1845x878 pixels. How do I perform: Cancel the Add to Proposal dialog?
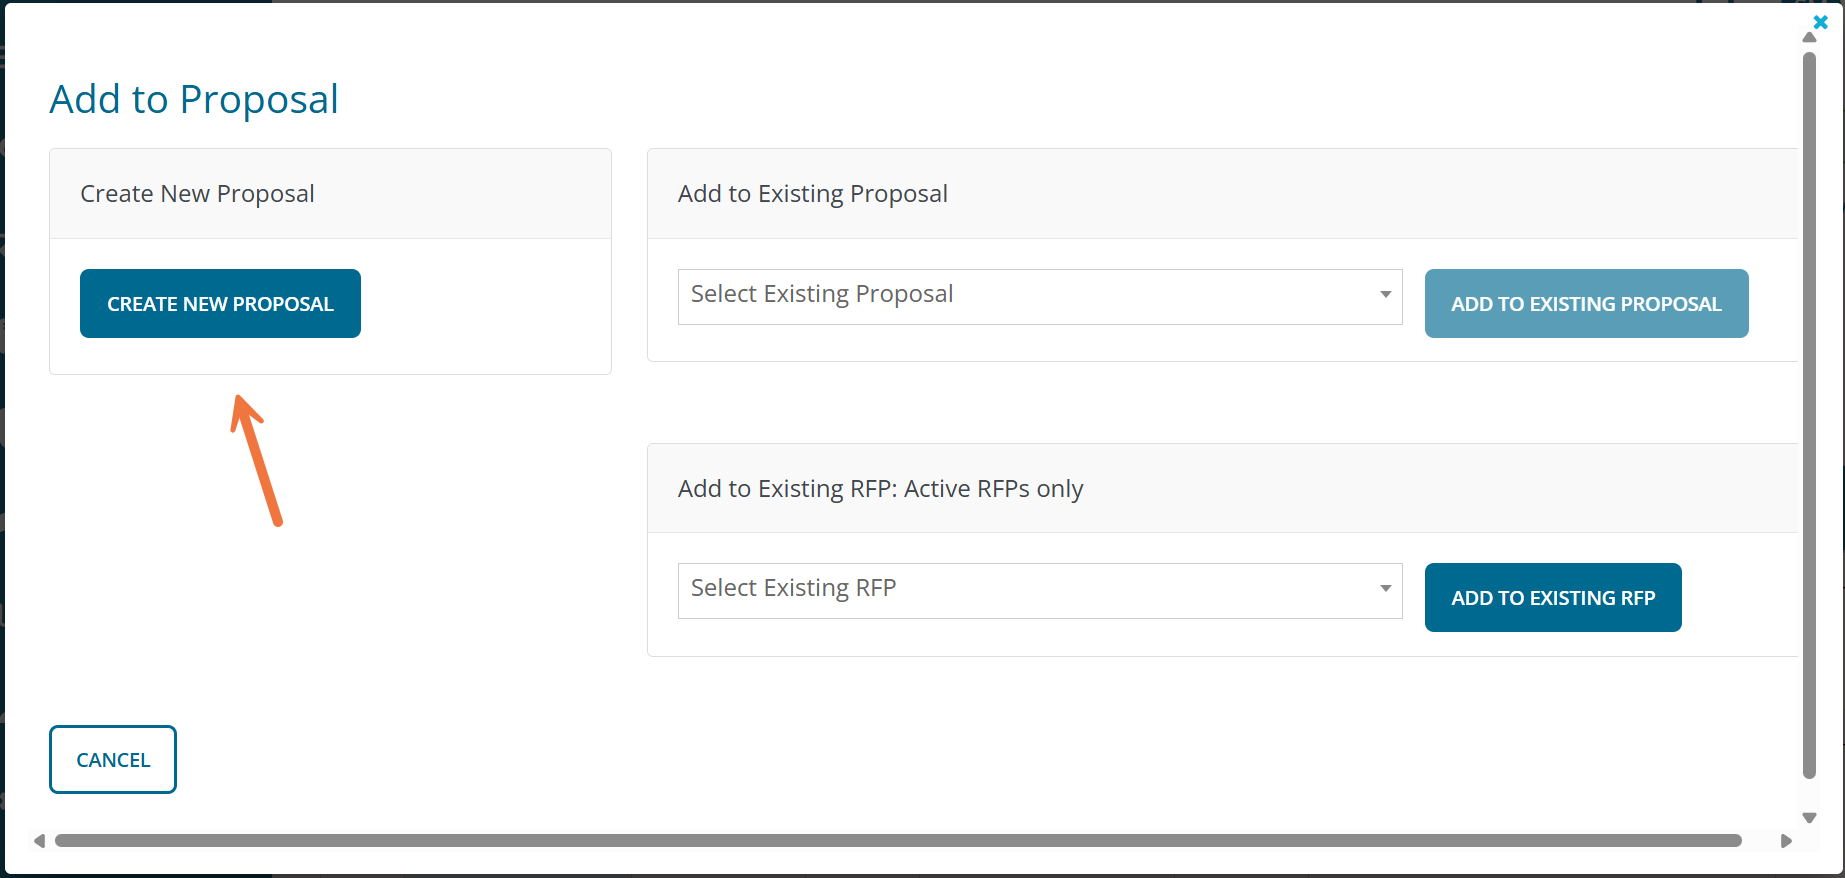113,760
